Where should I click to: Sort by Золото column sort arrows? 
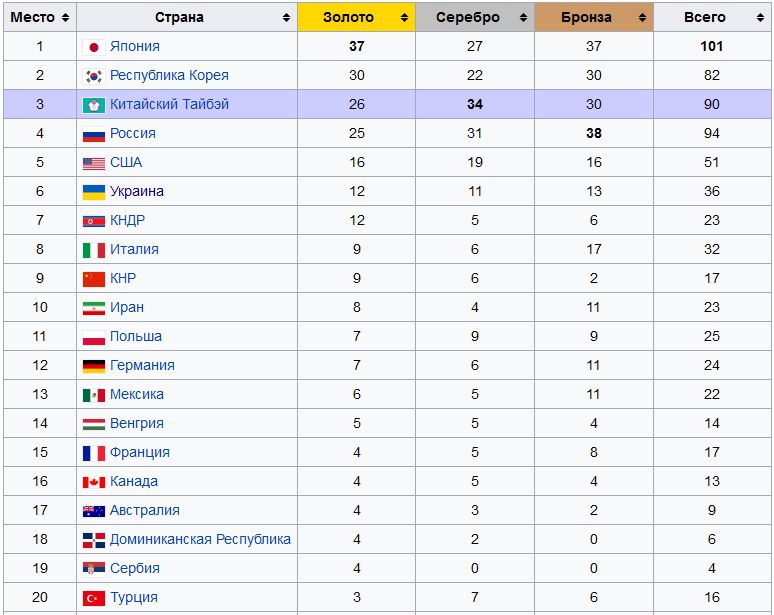404,18
